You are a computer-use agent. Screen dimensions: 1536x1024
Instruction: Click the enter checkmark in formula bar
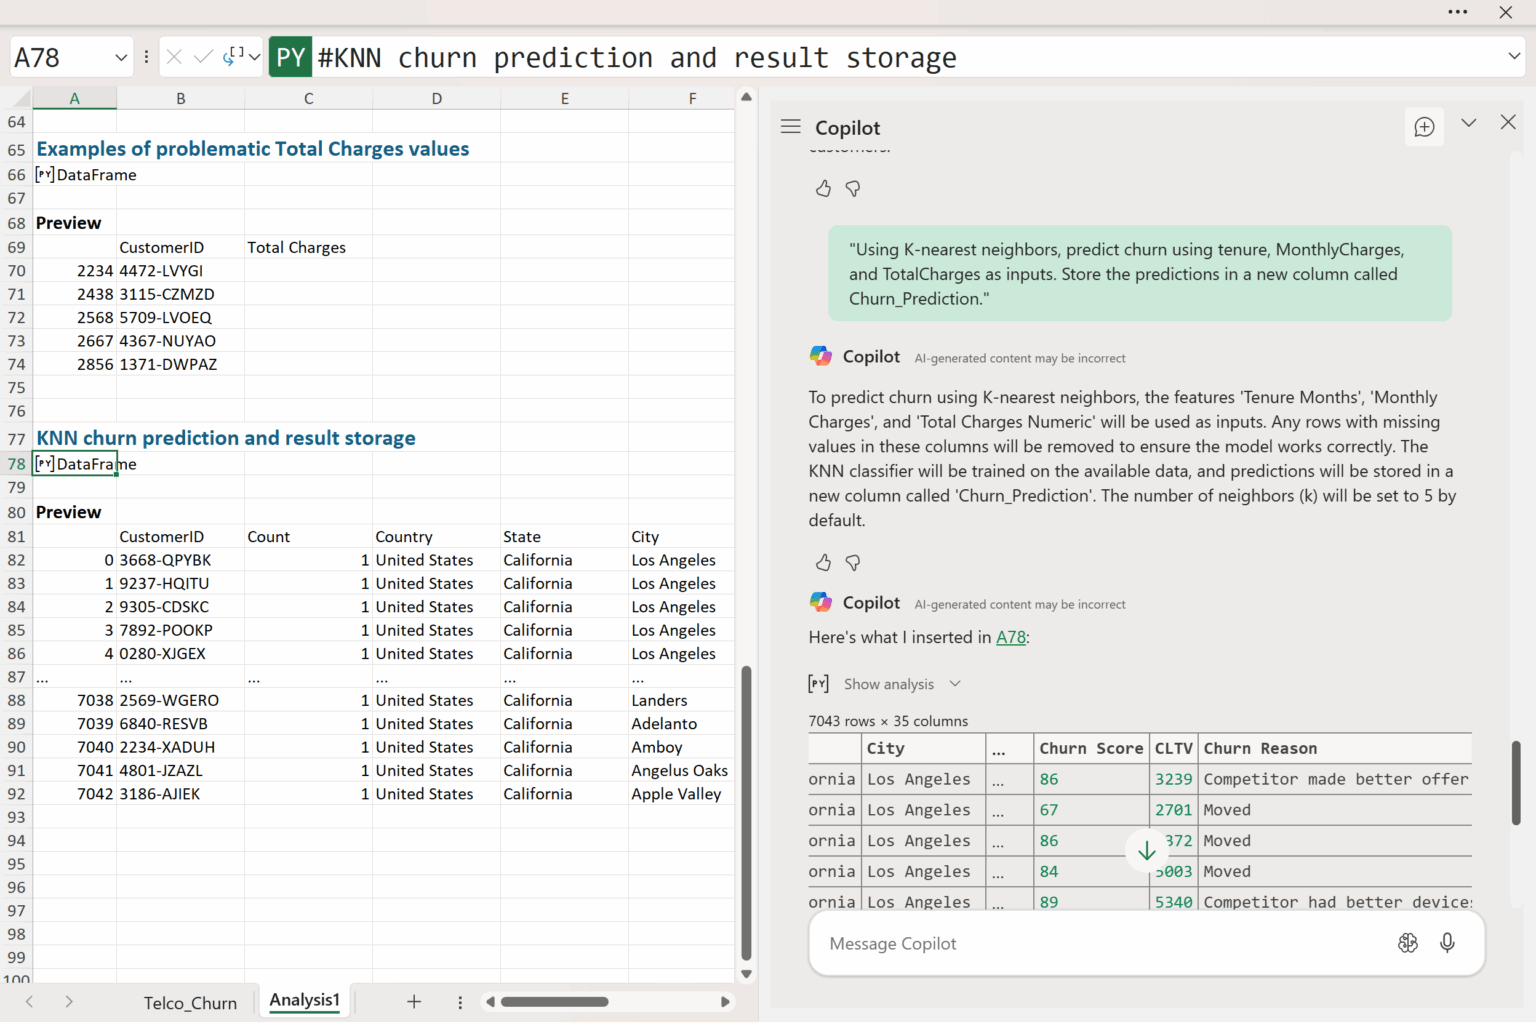click(x=203, y=57)
